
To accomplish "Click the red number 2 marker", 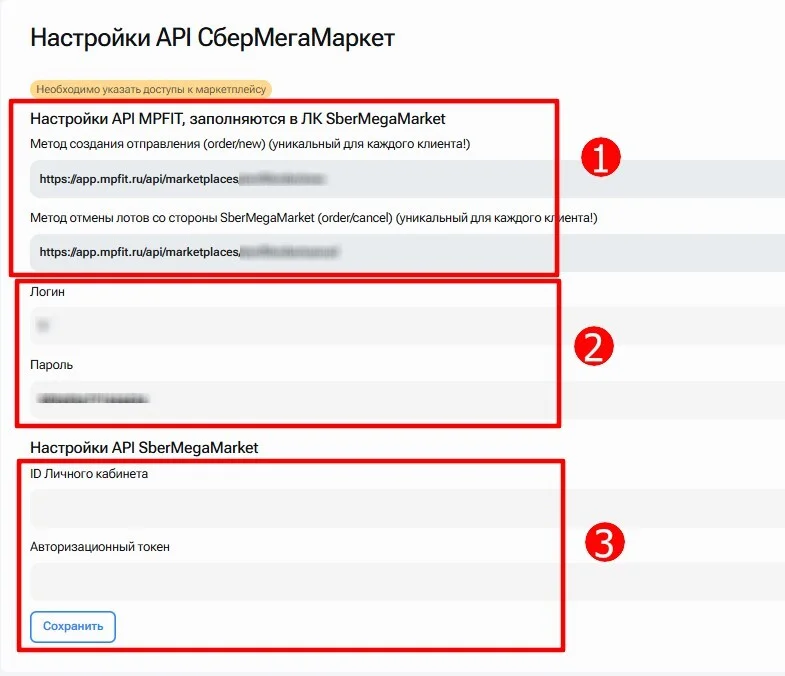I will coord(594,346).
